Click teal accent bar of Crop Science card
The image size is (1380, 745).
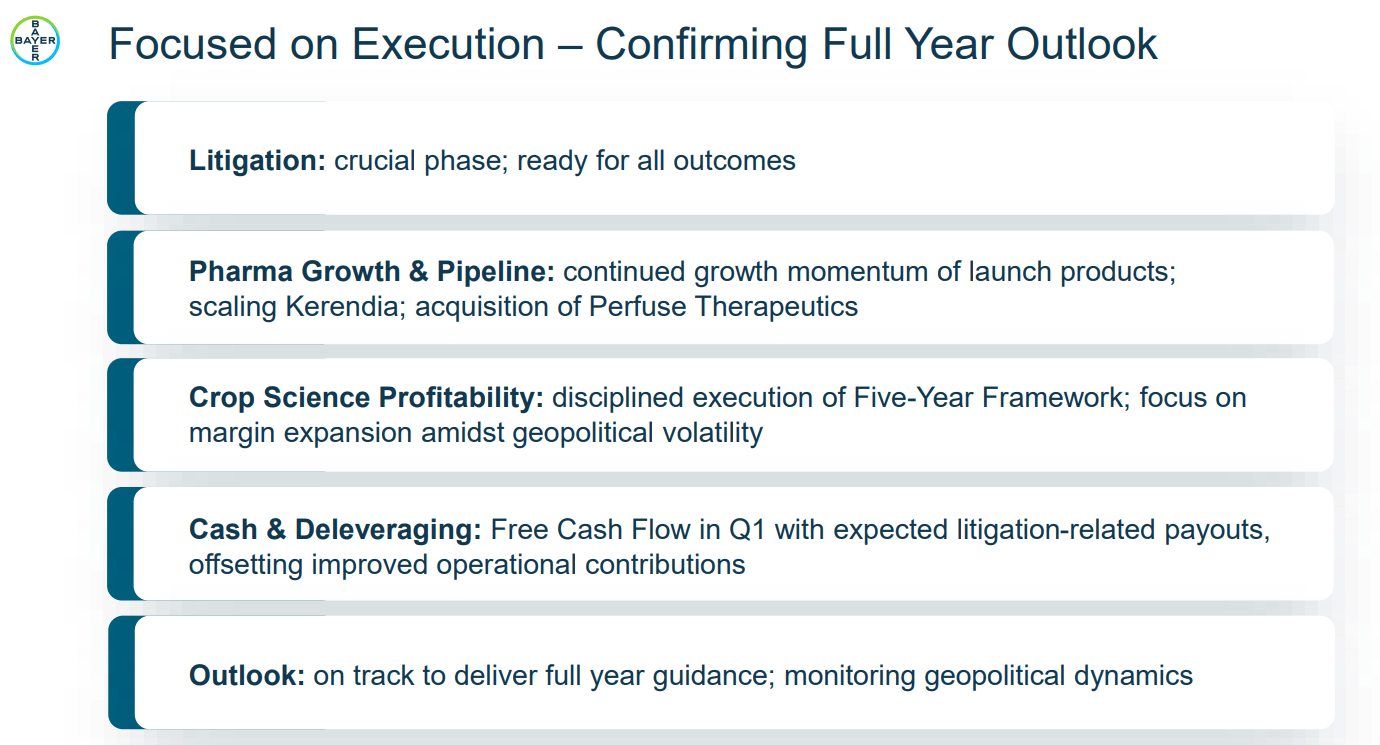click(x=121, y=415)
